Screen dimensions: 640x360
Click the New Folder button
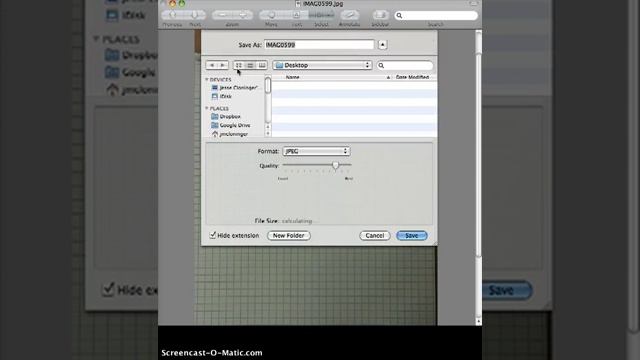point(289,236)
